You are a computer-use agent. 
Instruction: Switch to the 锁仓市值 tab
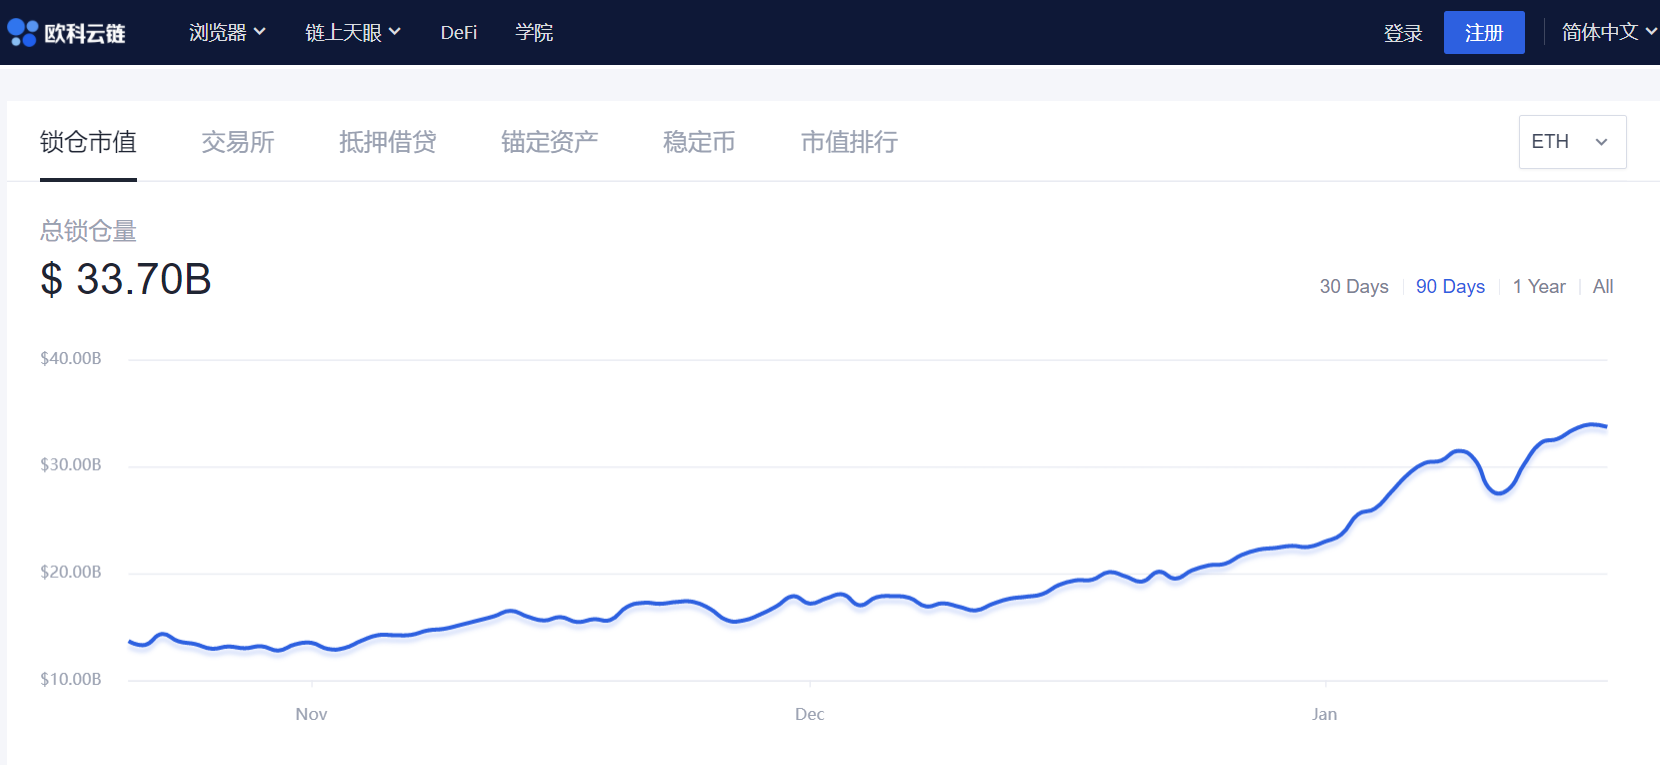(88, 142)
